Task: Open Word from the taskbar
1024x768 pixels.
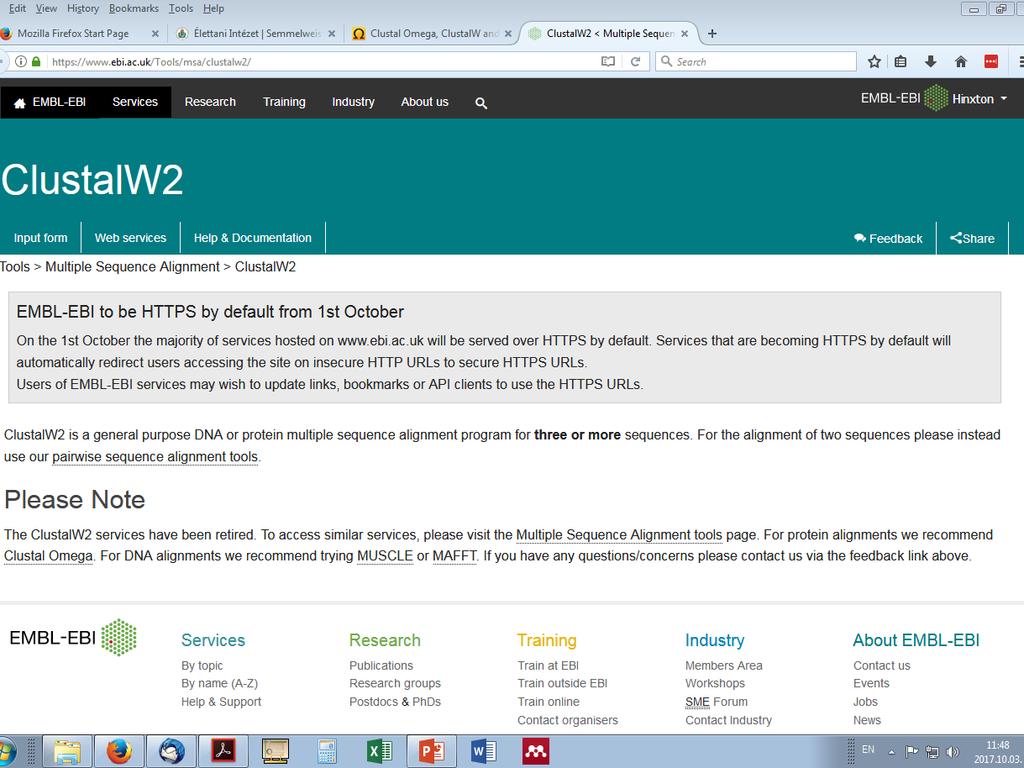Action: click(x=484, y=752)
